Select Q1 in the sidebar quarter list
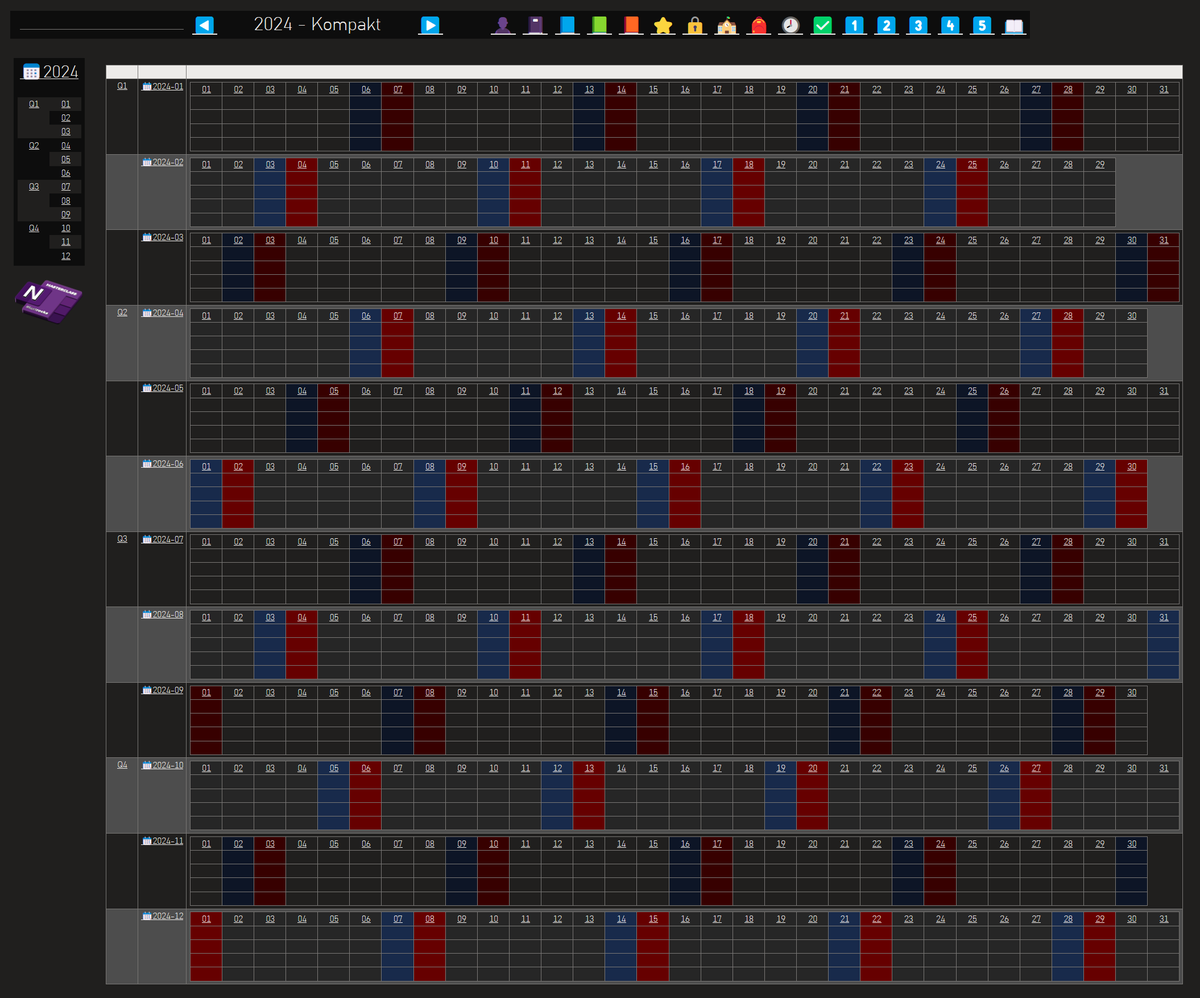 34,104
